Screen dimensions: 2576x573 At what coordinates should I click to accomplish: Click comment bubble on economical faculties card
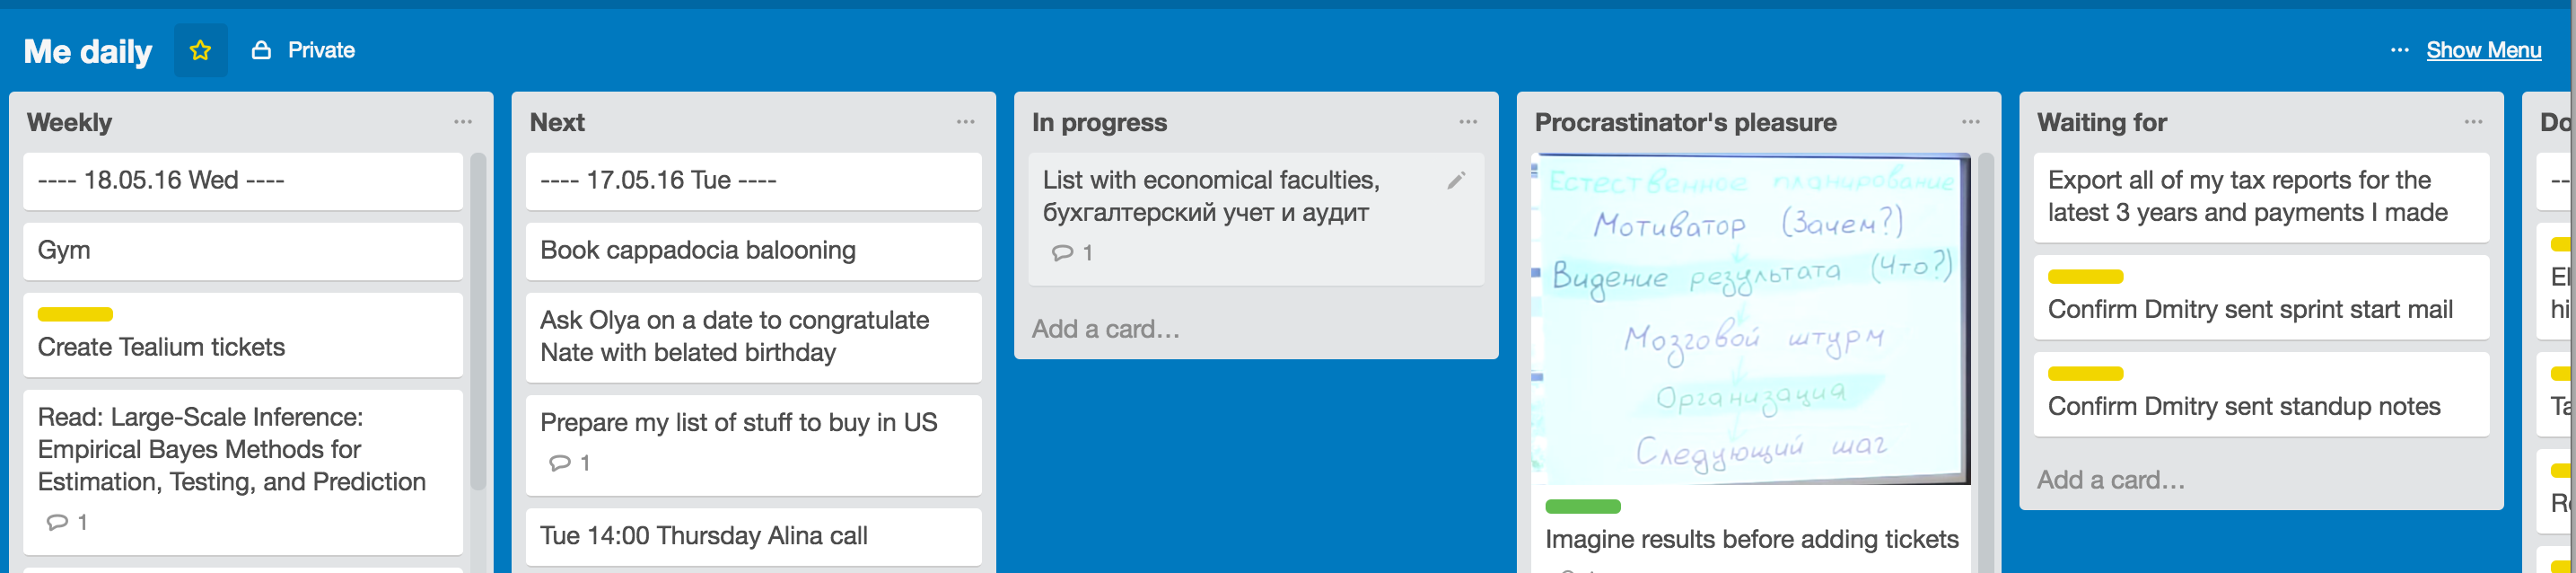coord(1063,253)
